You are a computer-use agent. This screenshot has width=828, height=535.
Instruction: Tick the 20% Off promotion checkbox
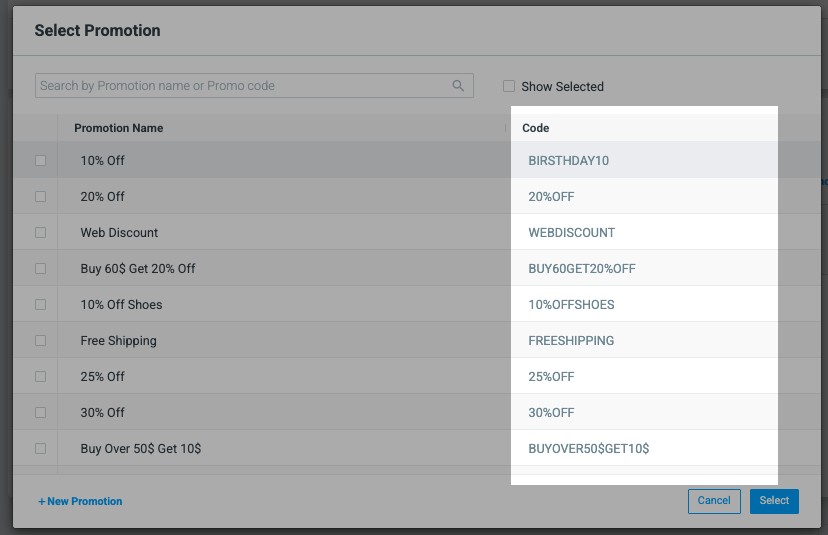click(41, 196)
